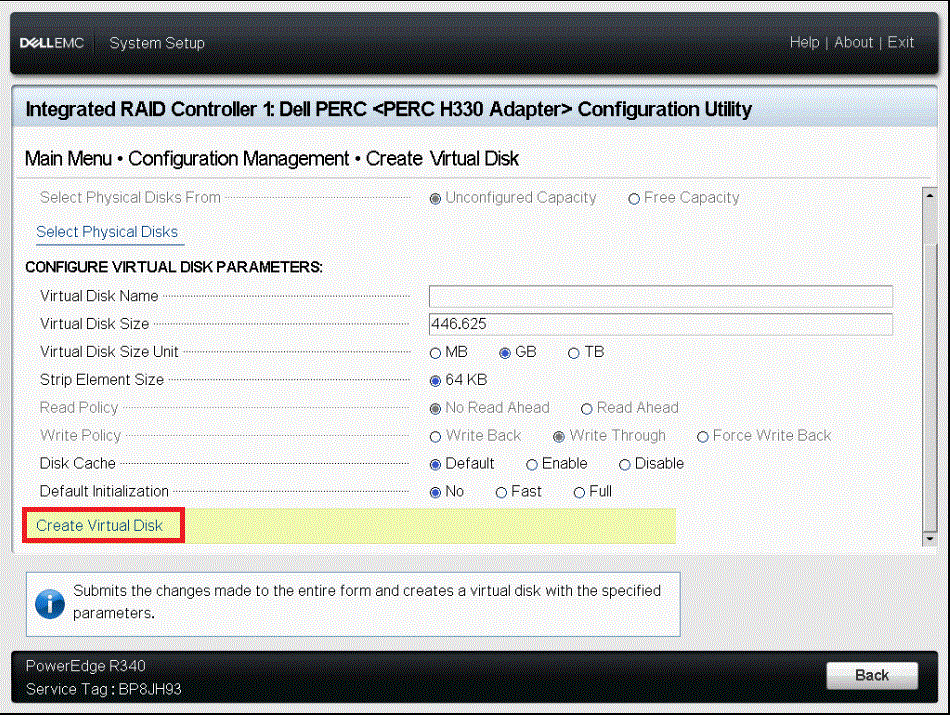The image size is (950, 715).
Task: Click the blue information icon
Action: [x=50, y=604]
